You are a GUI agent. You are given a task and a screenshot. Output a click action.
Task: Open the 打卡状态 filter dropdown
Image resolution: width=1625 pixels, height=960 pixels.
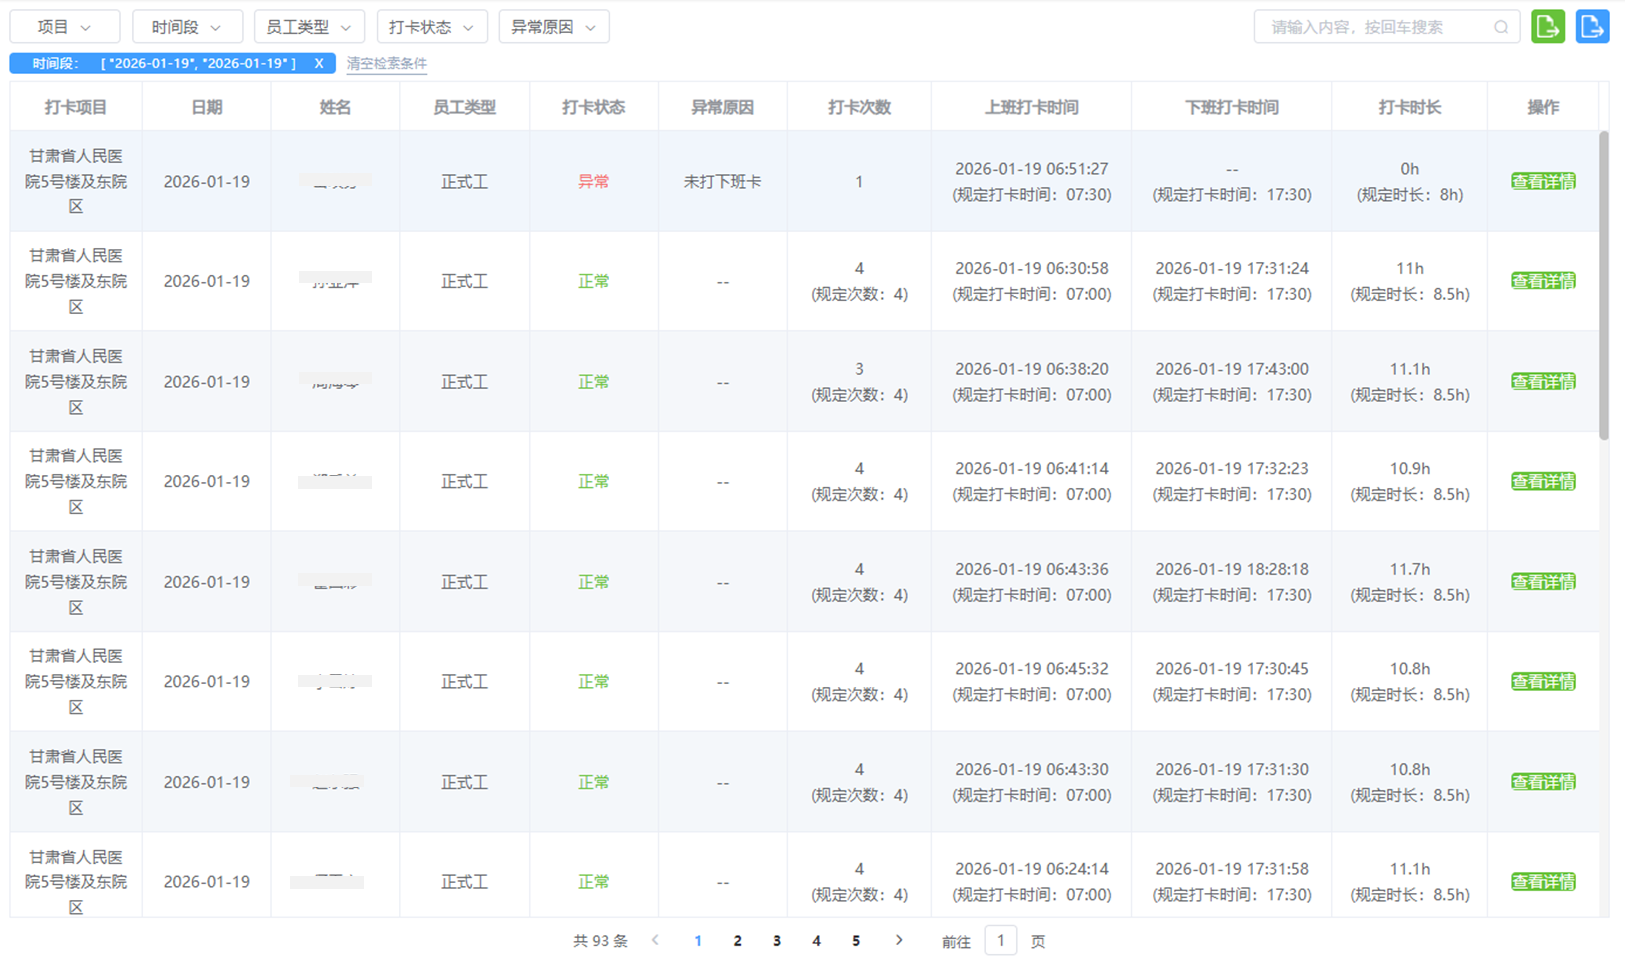[432, 27]
